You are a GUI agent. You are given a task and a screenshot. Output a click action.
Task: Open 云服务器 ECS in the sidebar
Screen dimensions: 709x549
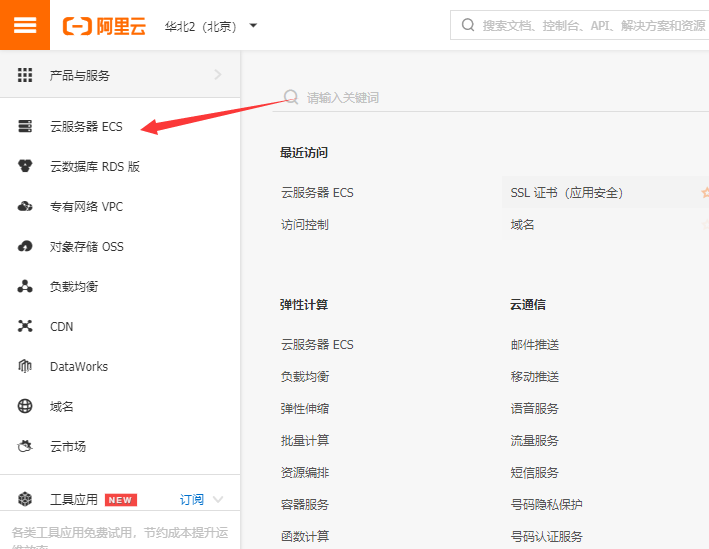86,127
